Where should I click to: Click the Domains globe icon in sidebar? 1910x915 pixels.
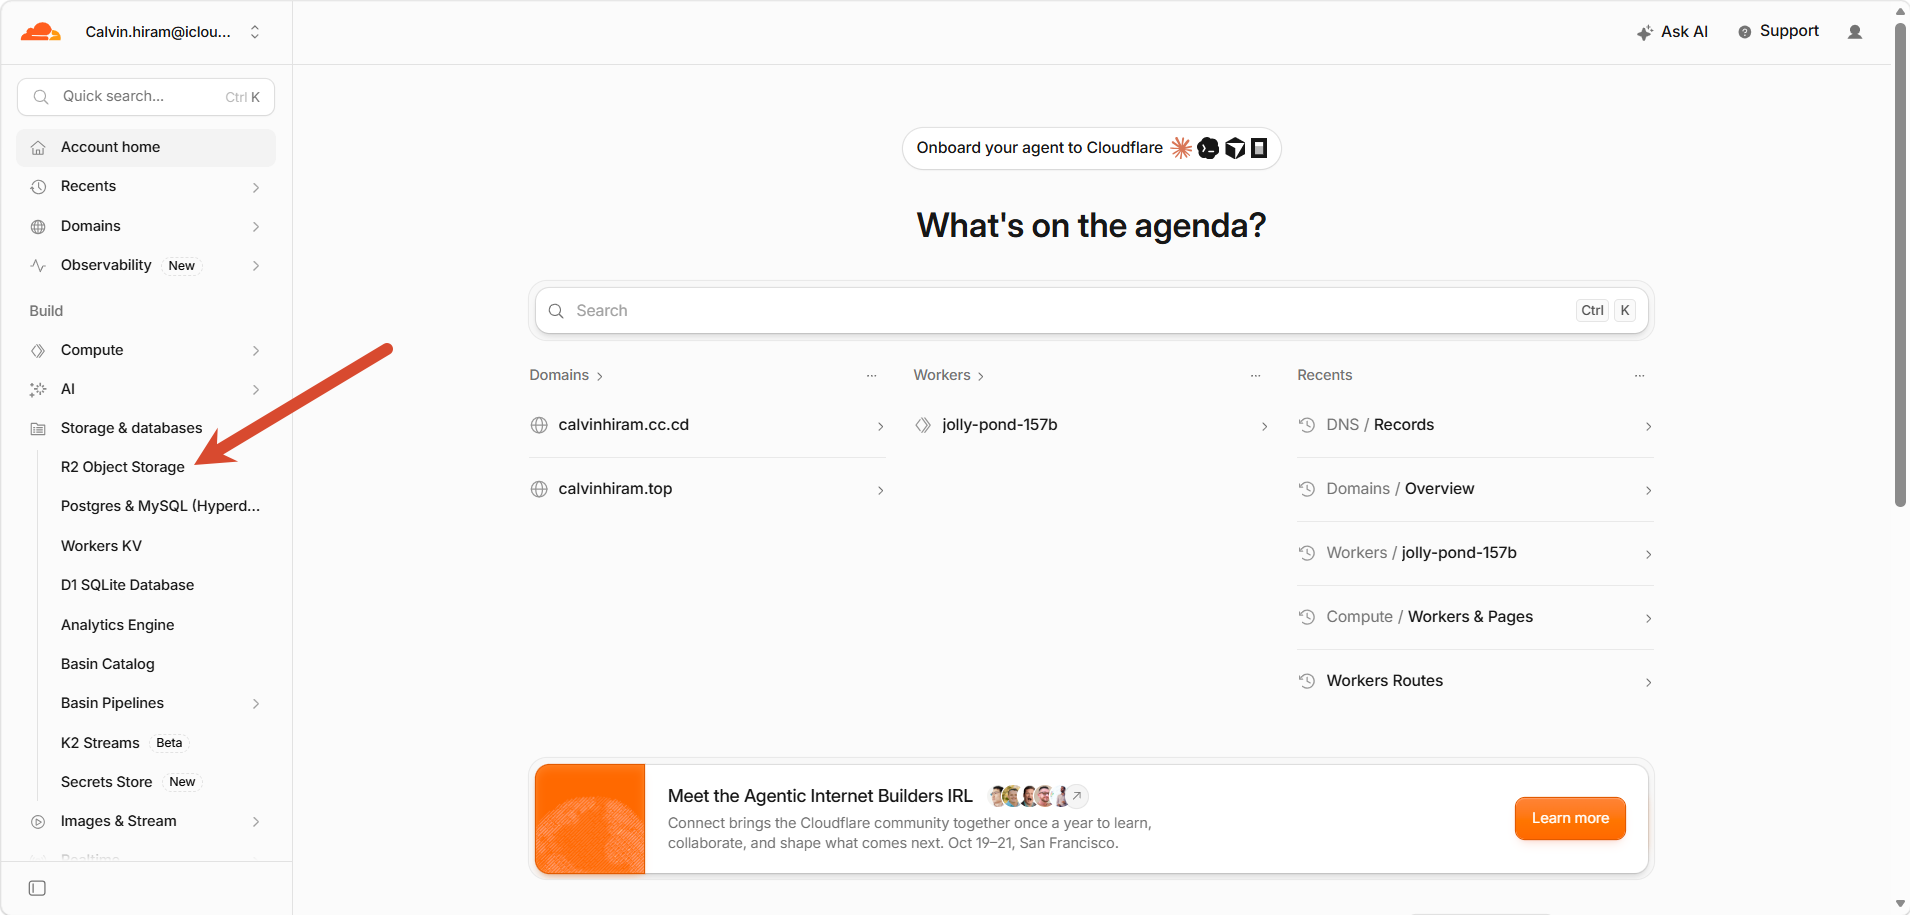click(x=38, y=227)
